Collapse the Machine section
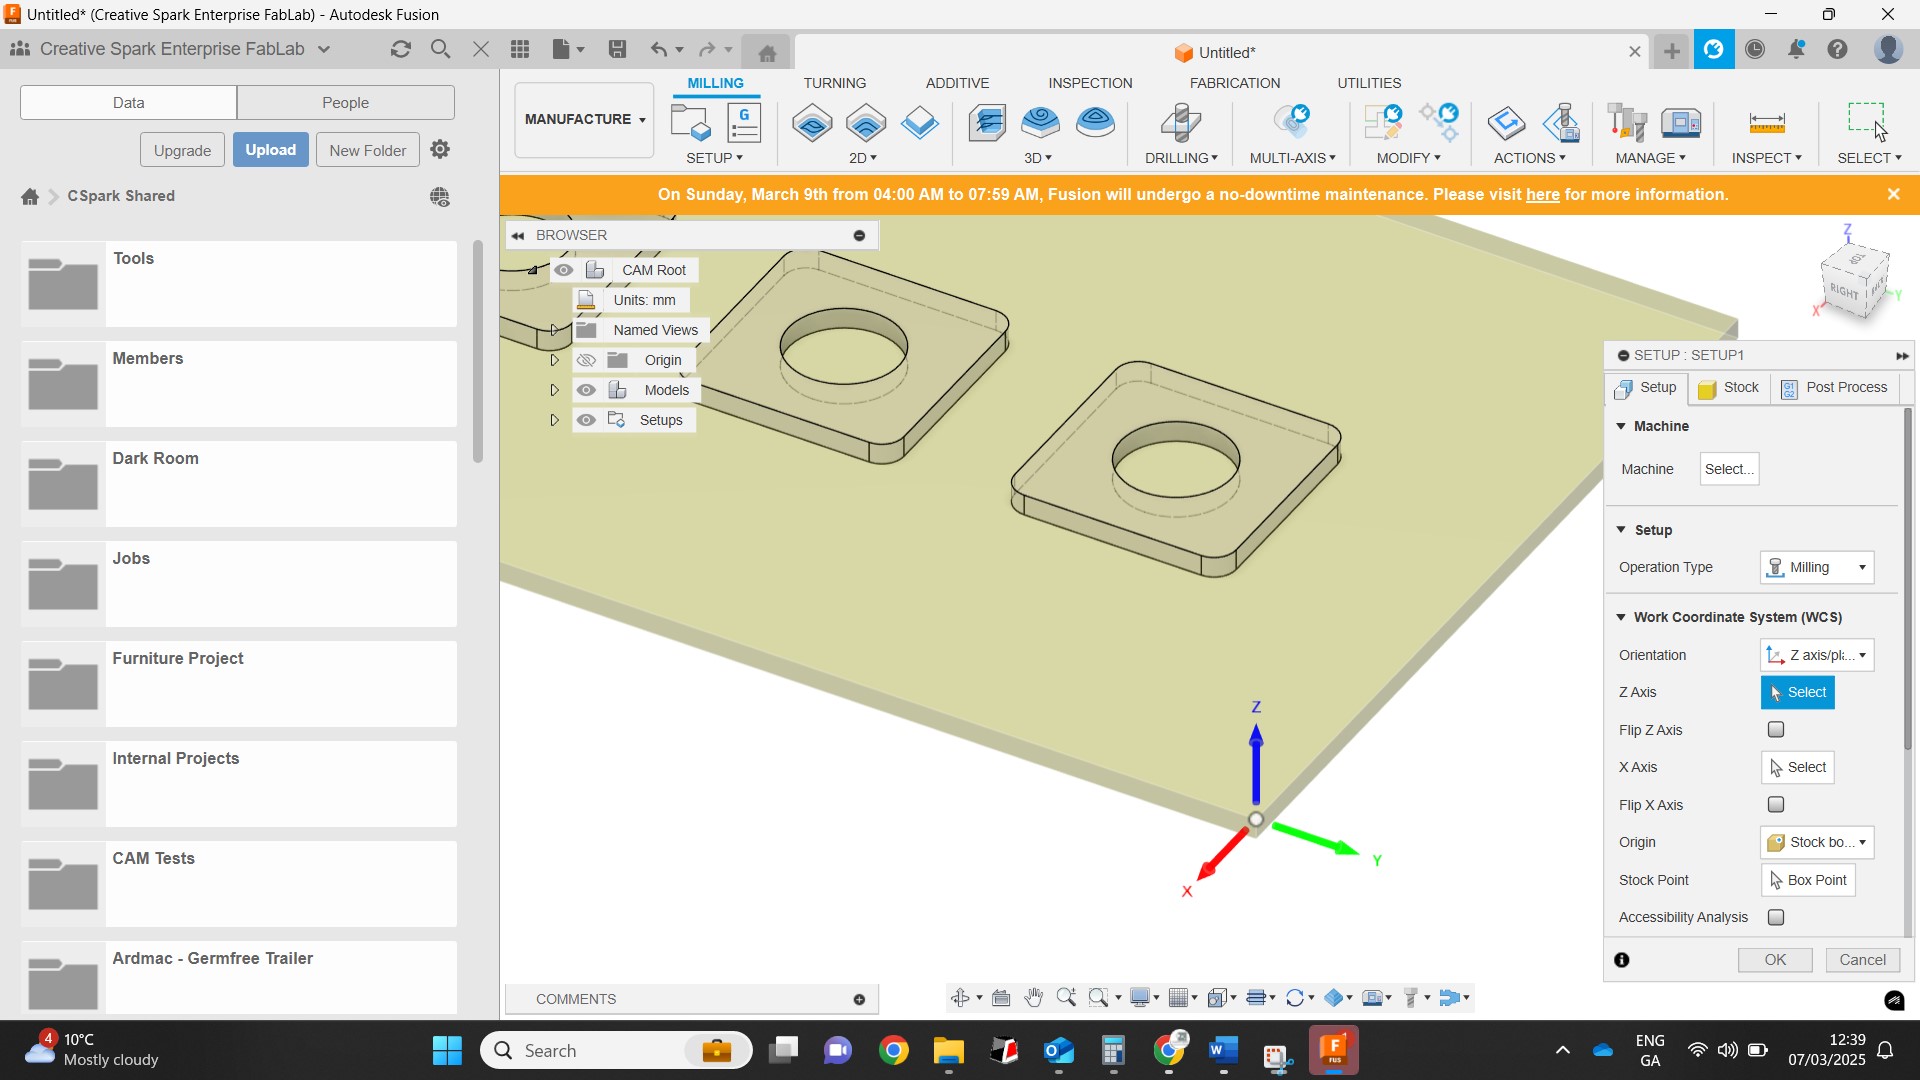 coord(1621,426)
